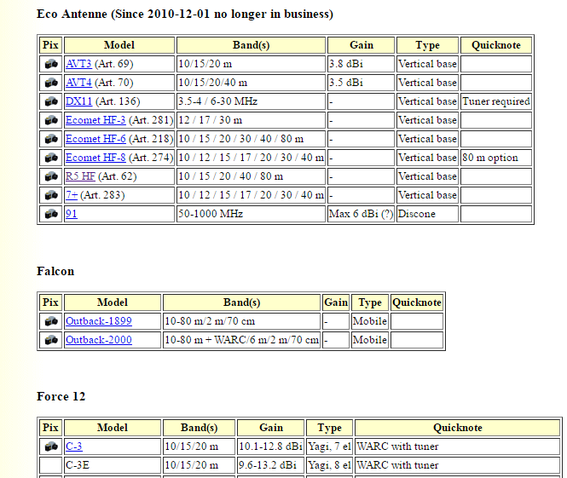Screen dimensions: 567x478
Task: Open the camera icon for Outback-1899
Action: coord(51,321)
